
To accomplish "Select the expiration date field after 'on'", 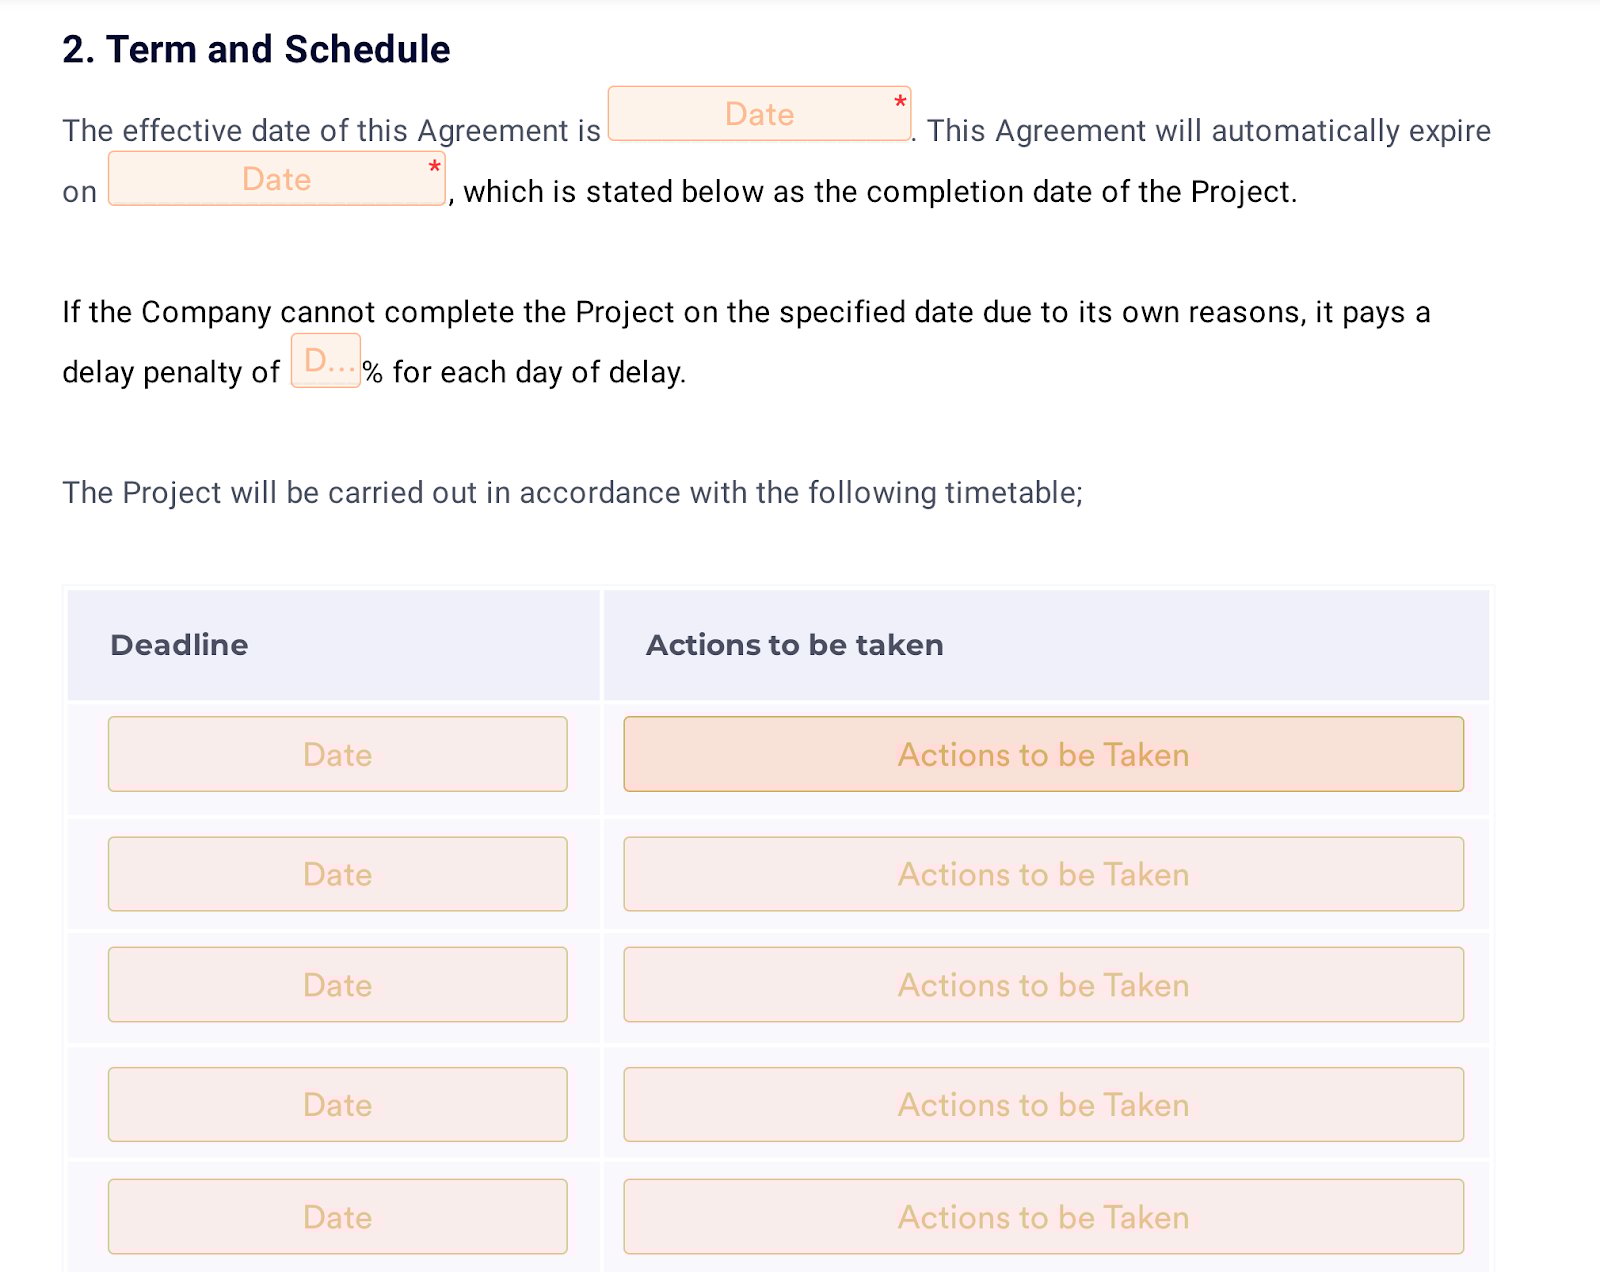I will tap(276, 180).
